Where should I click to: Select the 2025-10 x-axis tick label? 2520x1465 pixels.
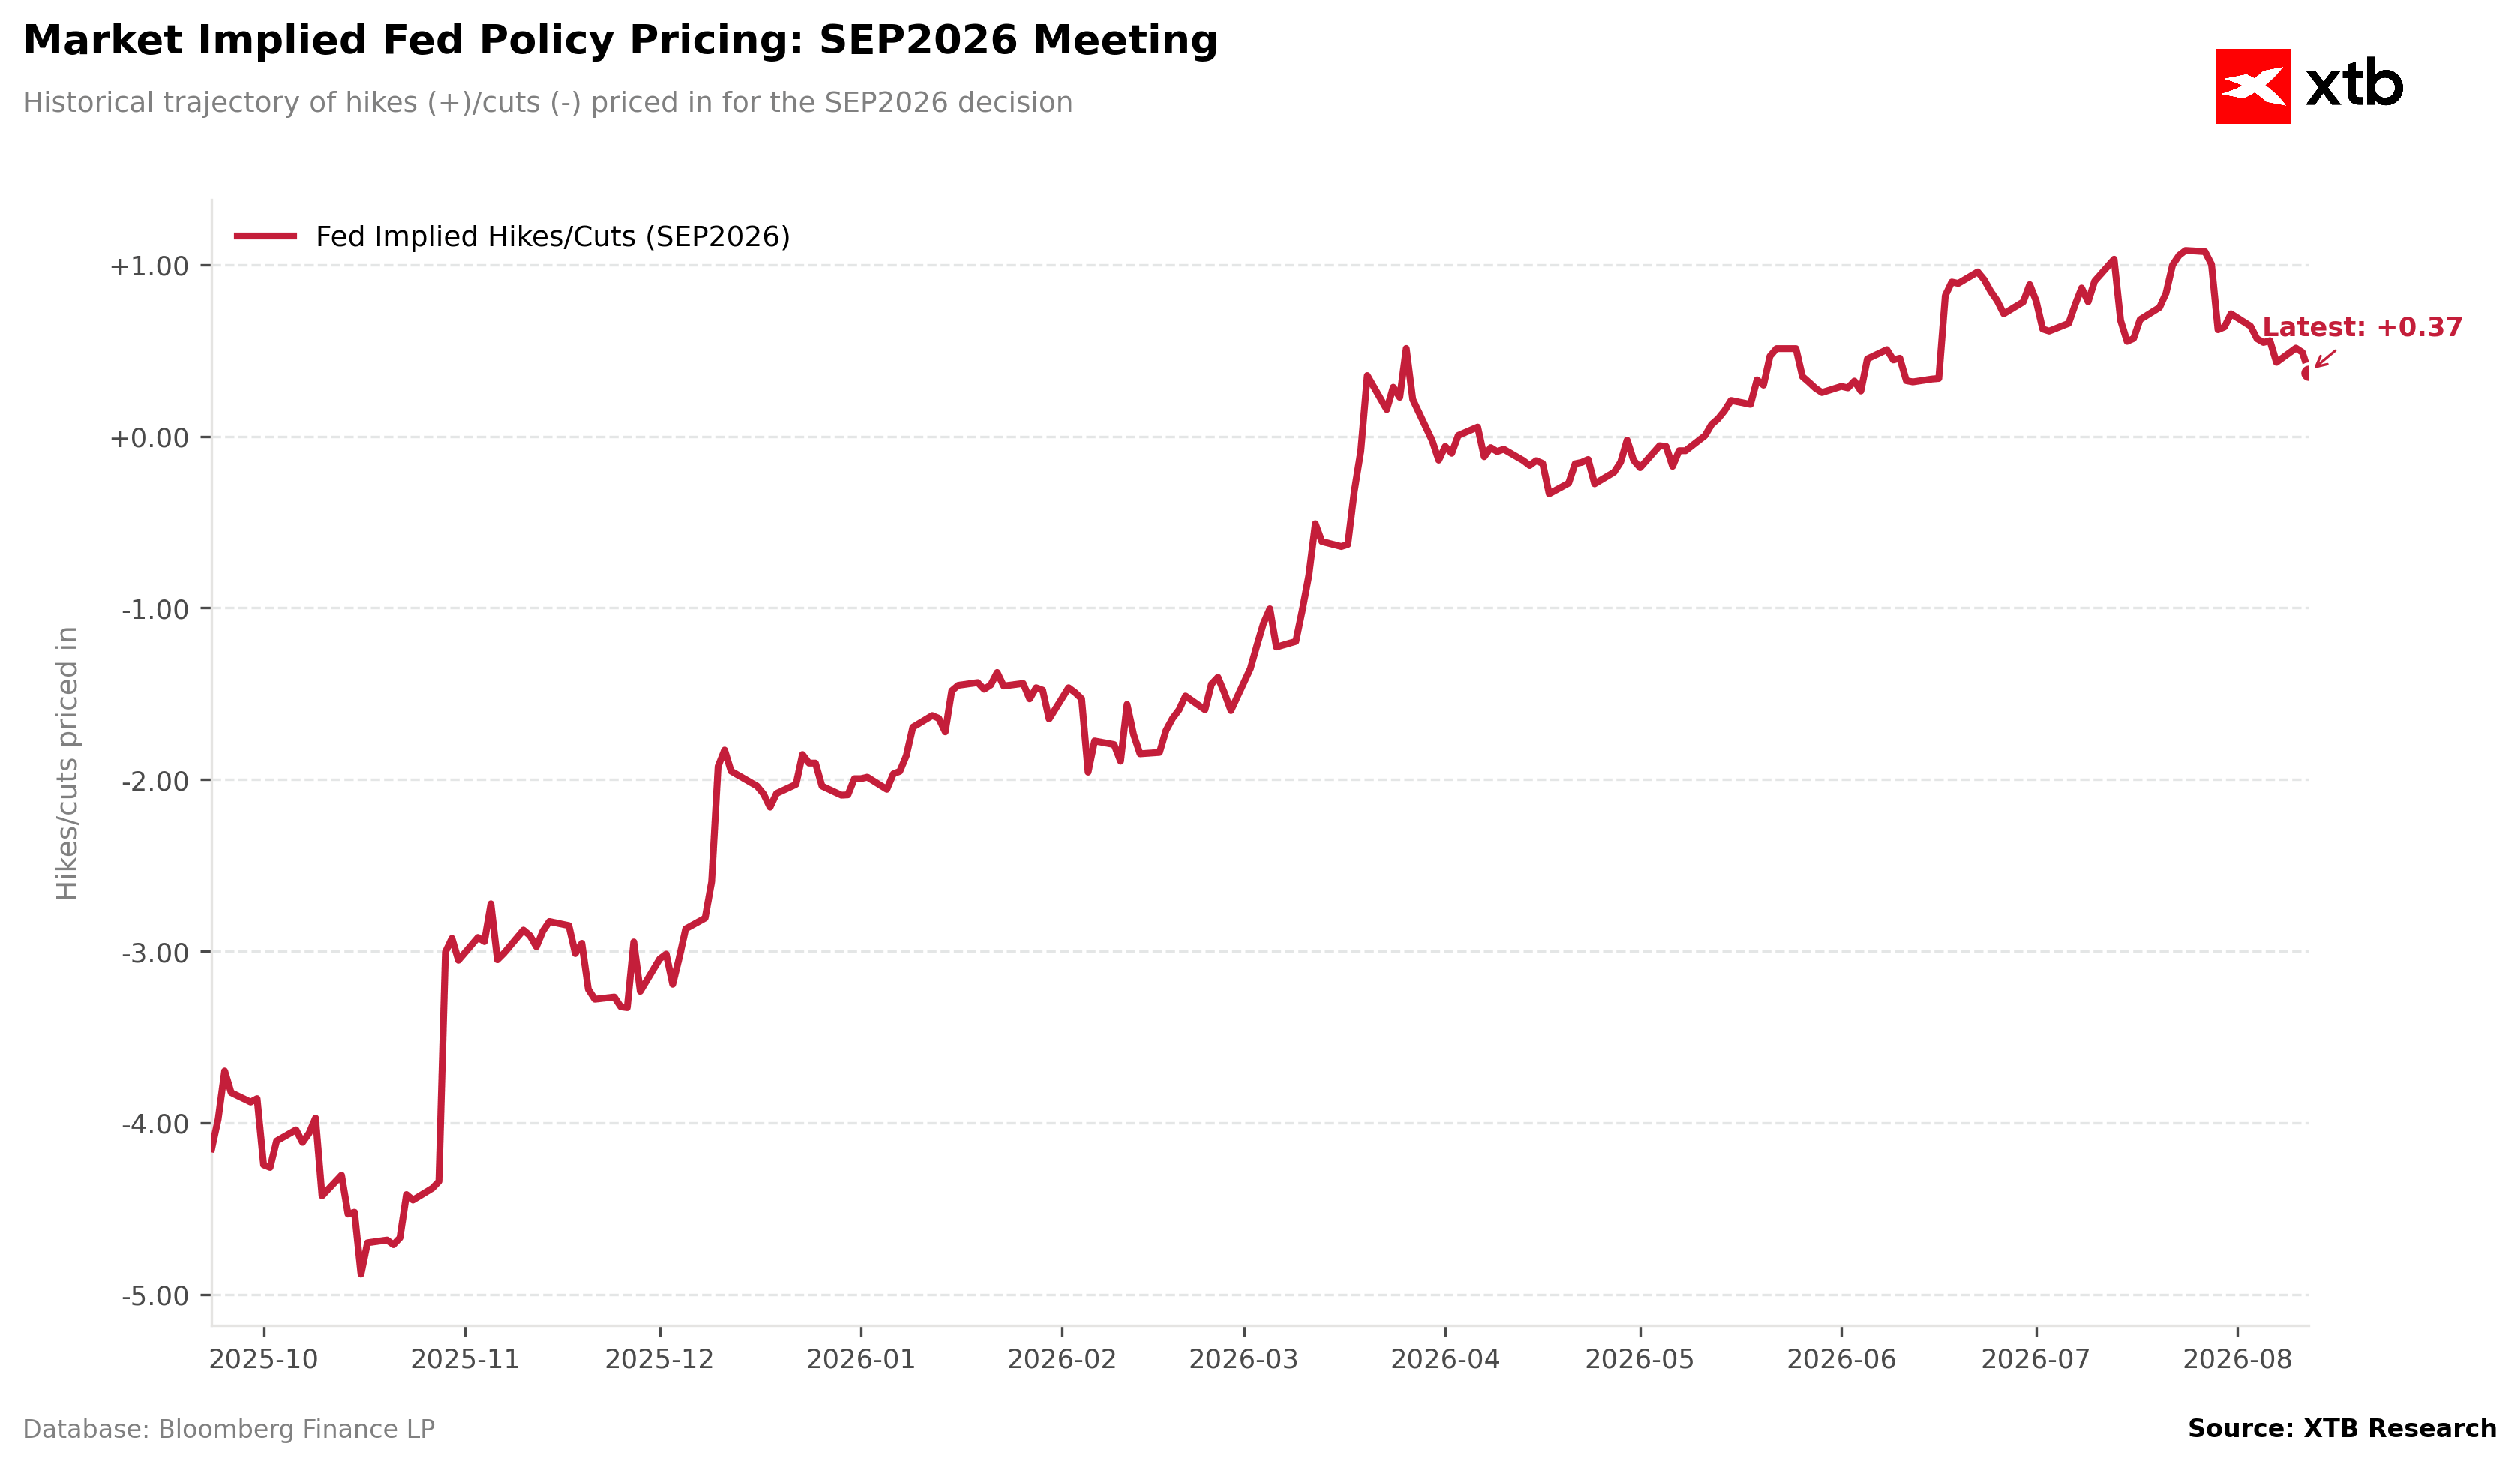[x=264, y=1360]
